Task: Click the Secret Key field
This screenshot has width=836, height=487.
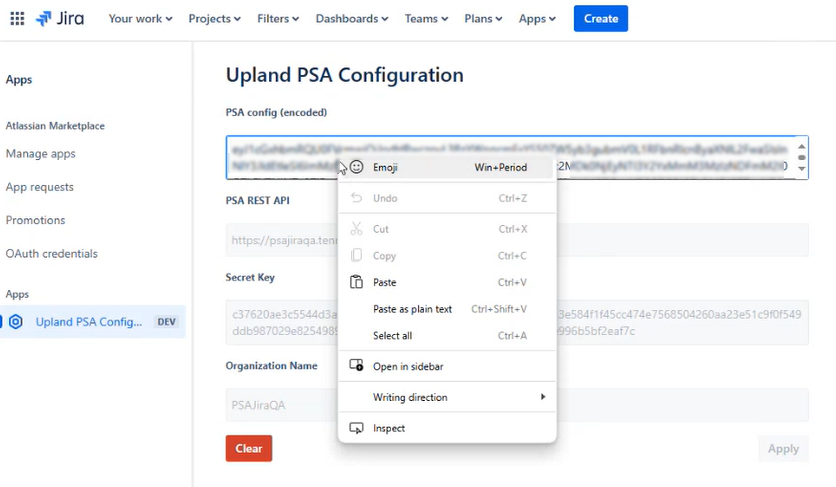Action: [517, 322]
